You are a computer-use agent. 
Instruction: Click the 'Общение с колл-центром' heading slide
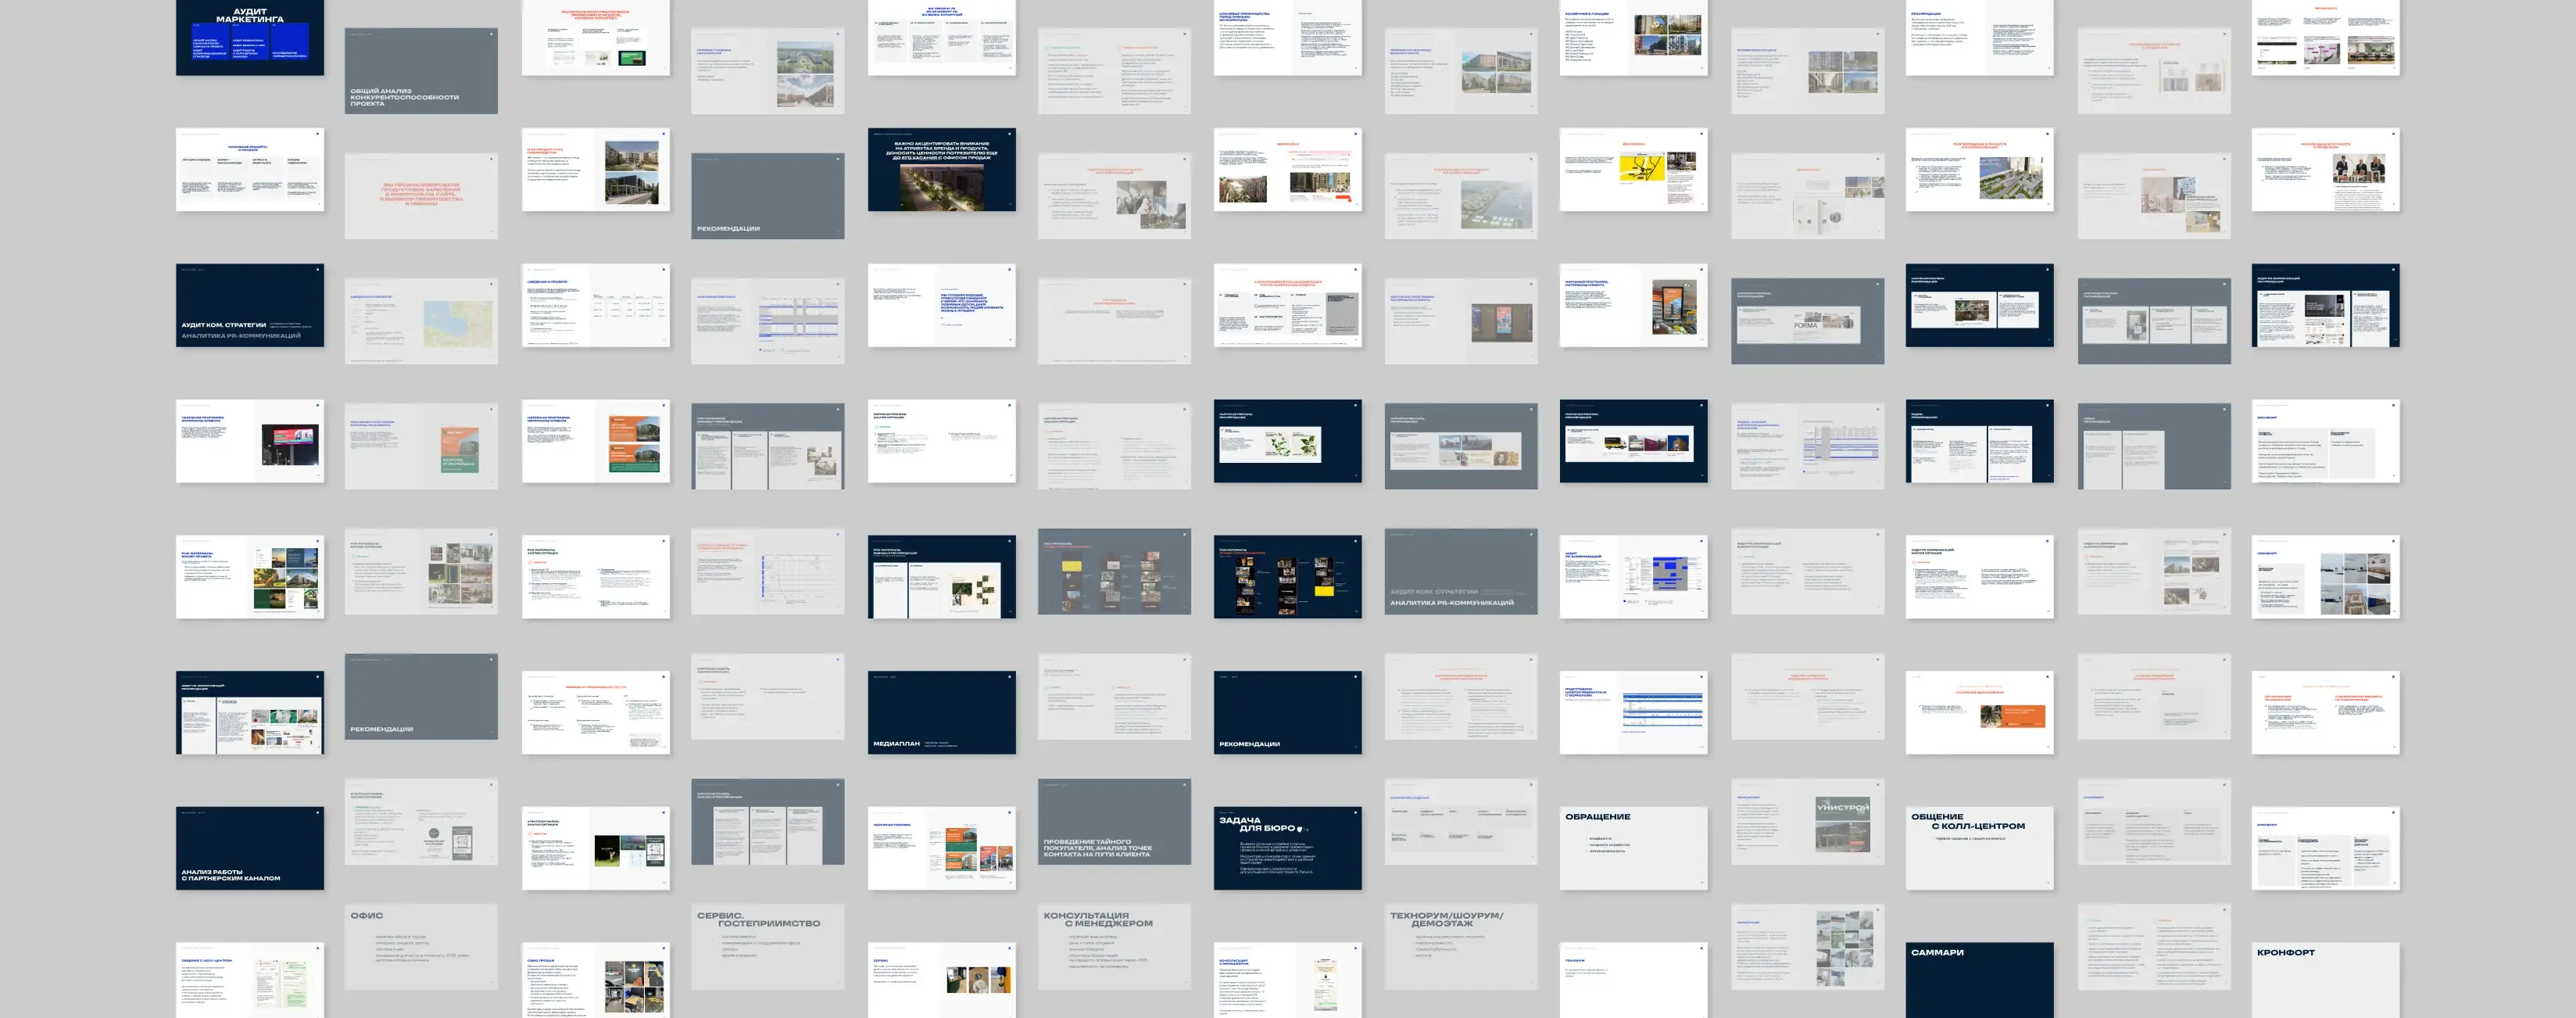click(x=1979, y=848)
